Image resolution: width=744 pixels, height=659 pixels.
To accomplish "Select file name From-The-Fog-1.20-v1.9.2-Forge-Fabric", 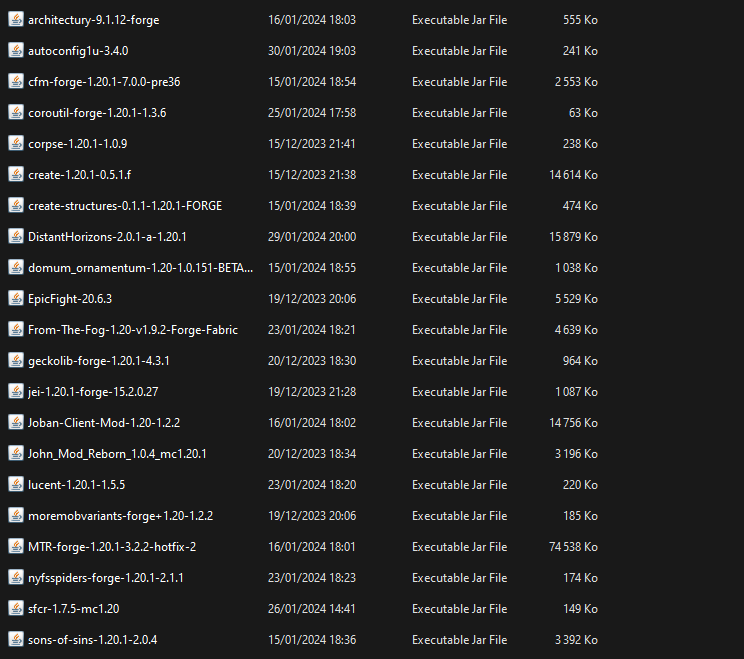I will [x=133, y=330].
